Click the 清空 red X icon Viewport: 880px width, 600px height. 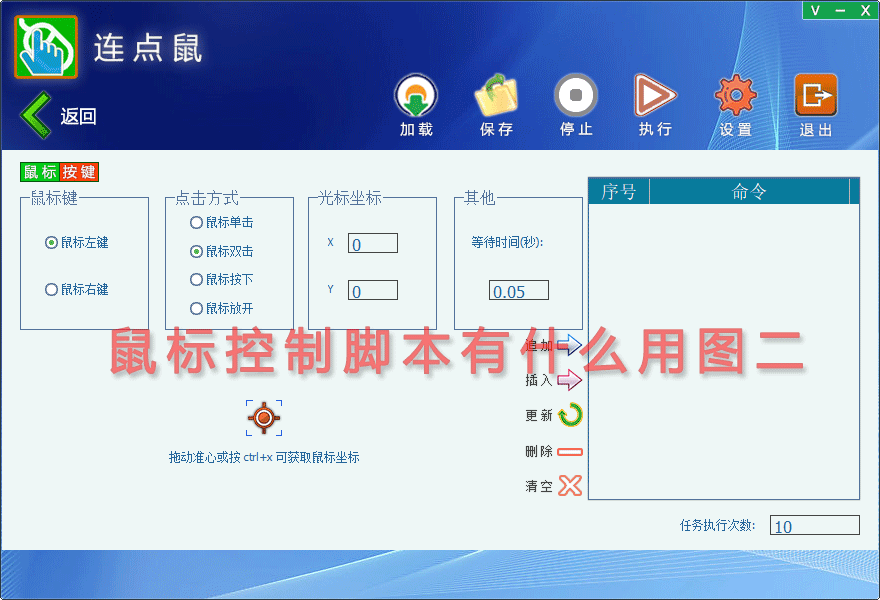point(570,486)
